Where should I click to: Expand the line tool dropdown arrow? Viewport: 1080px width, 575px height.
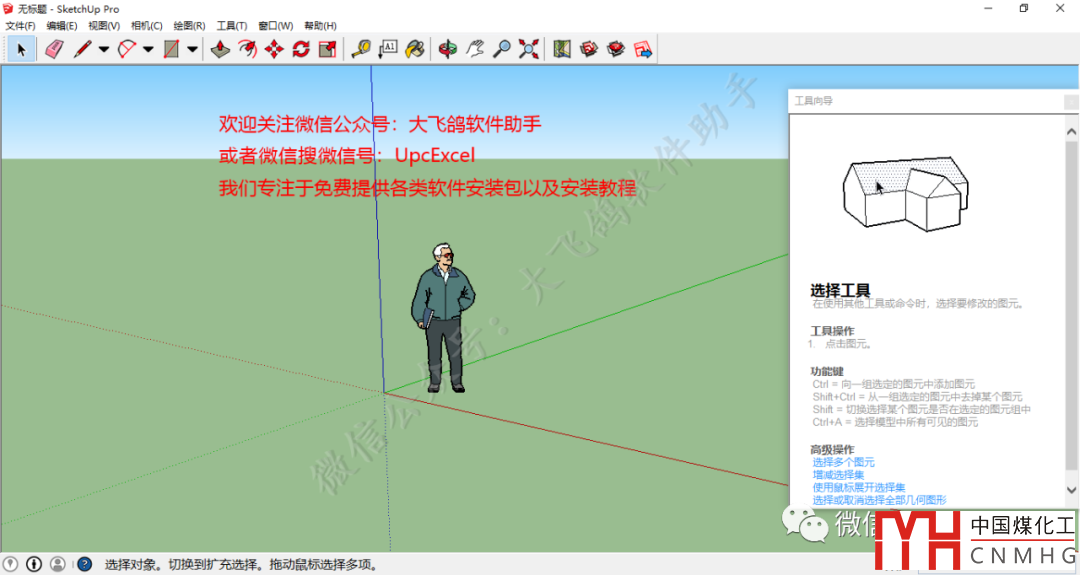pyautogui.click(x=104, y=49)
